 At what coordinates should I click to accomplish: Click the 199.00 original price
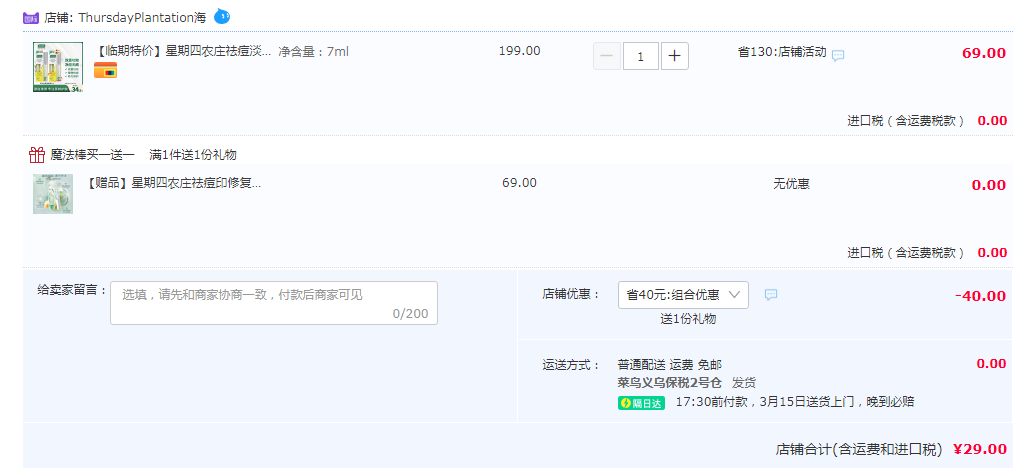tap(519, 51)
